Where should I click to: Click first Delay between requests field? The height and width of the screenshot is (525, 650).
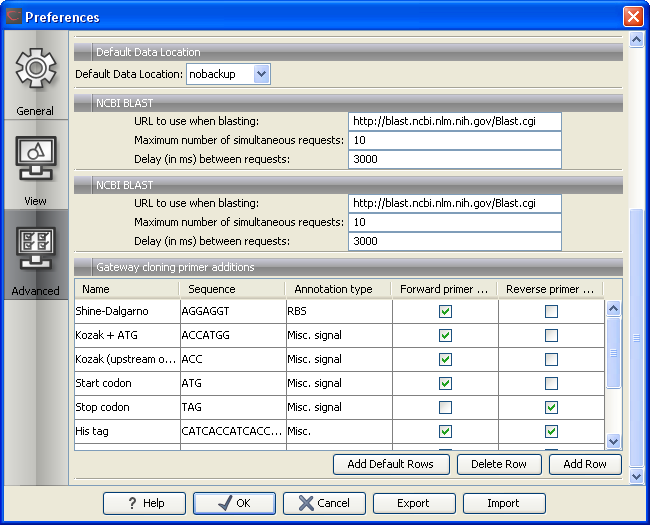(x=455, y=159)
